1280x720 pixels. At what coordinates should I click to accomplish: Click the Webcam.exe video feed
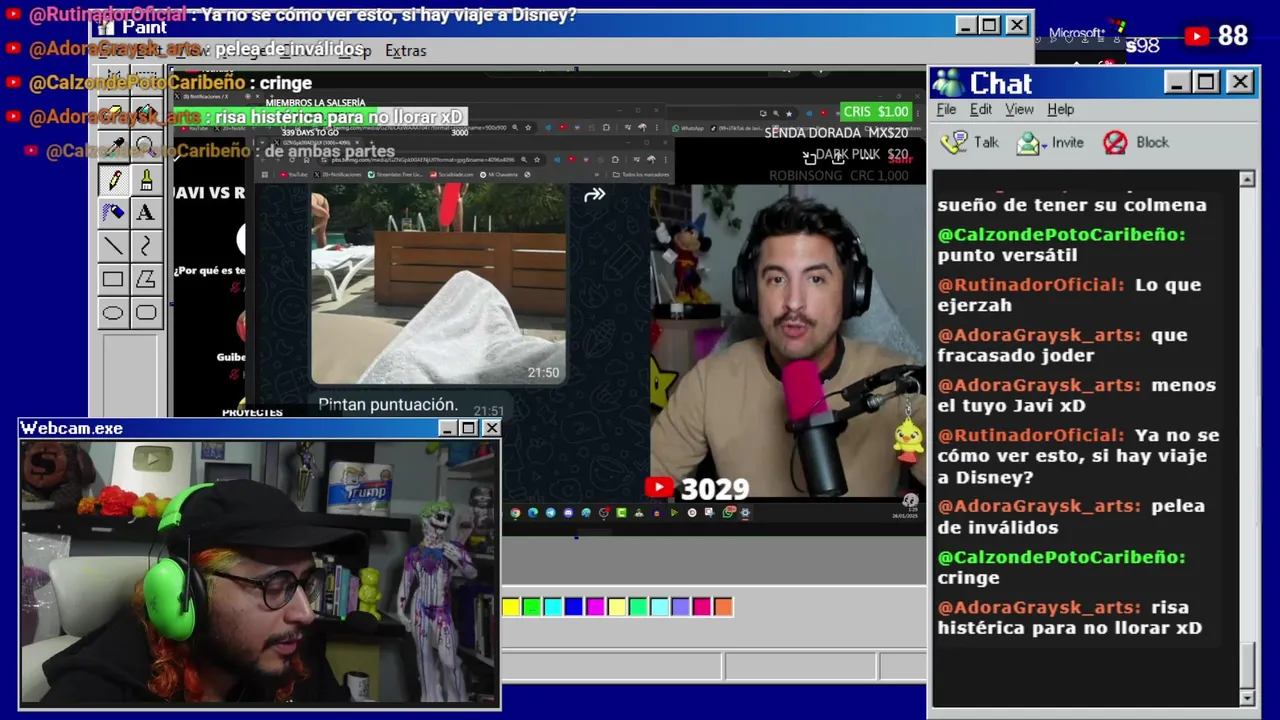[260, 572]
